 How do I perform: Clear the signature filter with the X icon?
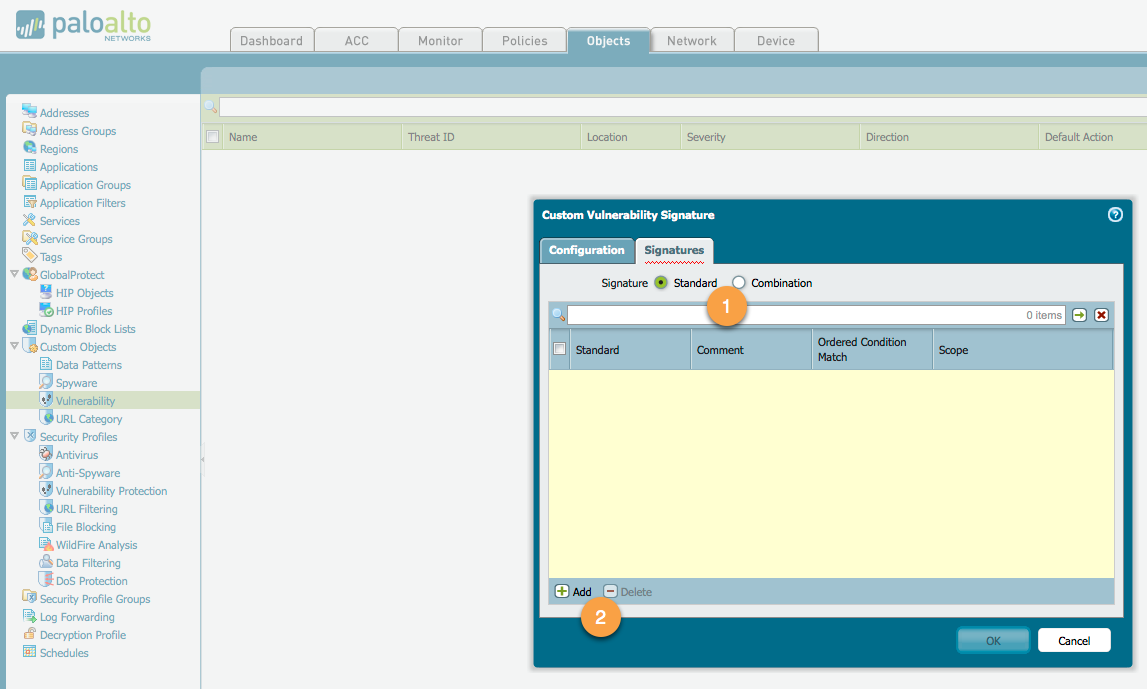pos(1101,314)
